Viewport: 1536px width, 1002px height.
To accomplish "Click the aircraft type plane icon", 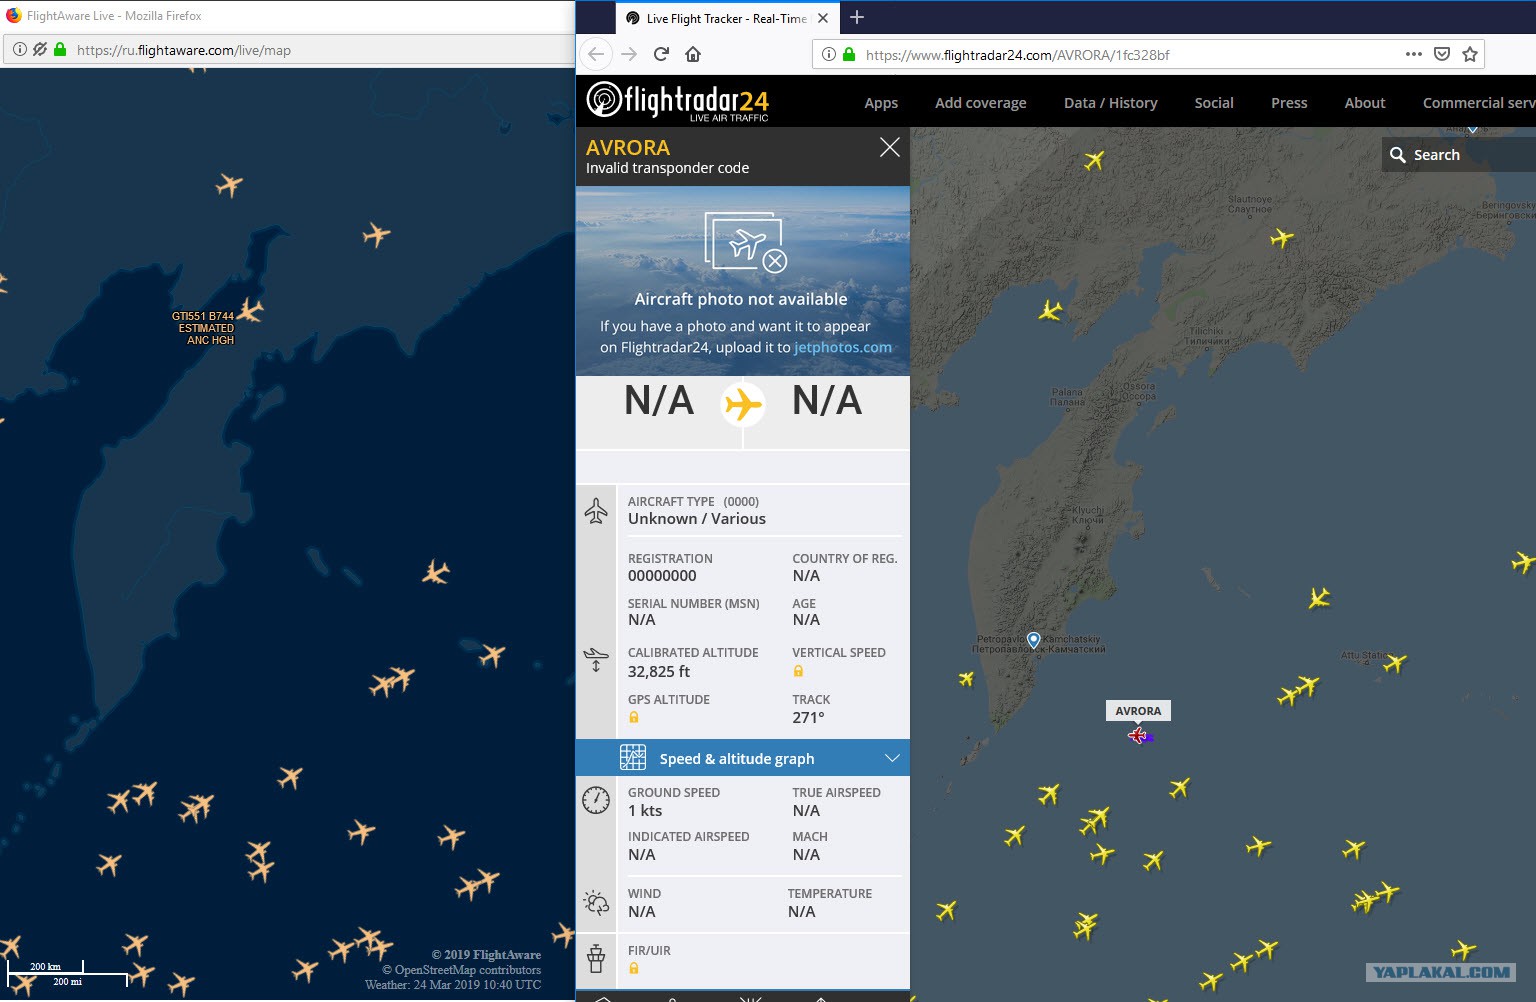I will click(x=596, y=511).
